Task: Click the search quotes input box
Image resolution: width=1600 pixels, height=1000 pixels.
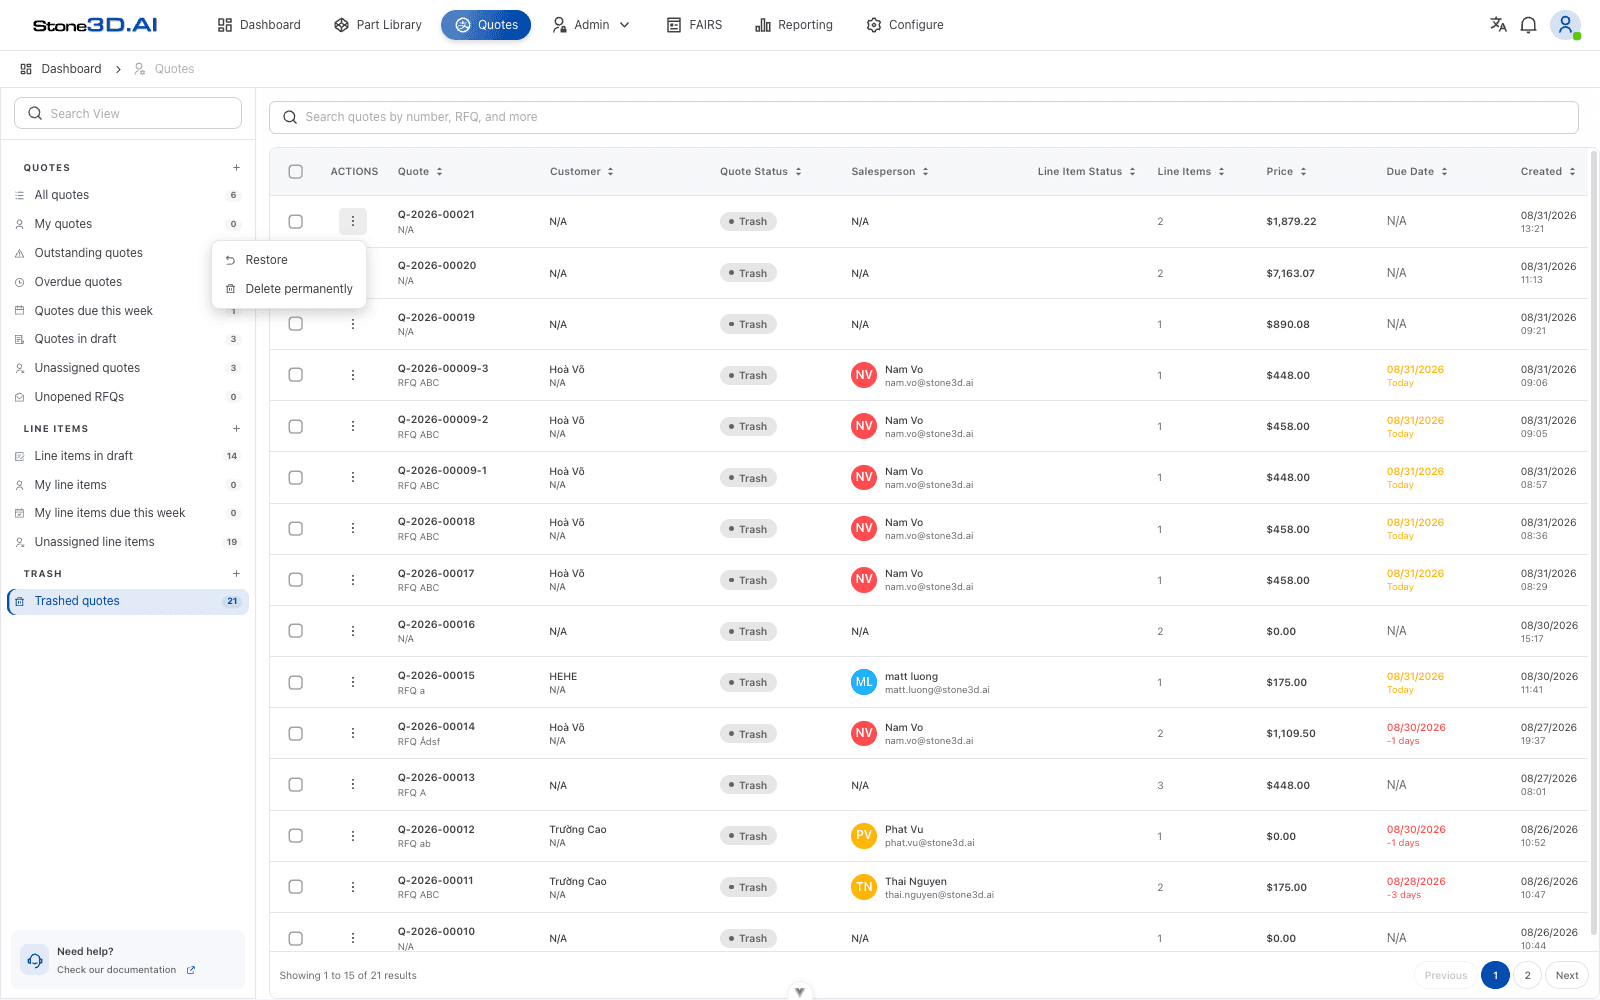Action: (x=924, y=117)
